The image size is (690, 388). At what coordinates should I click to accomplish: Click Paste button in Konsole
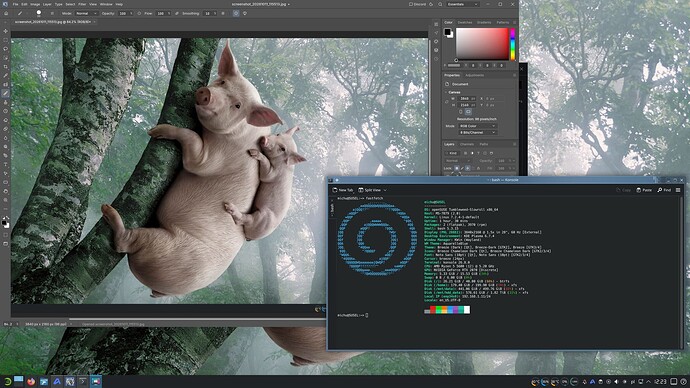click(644, 190)
